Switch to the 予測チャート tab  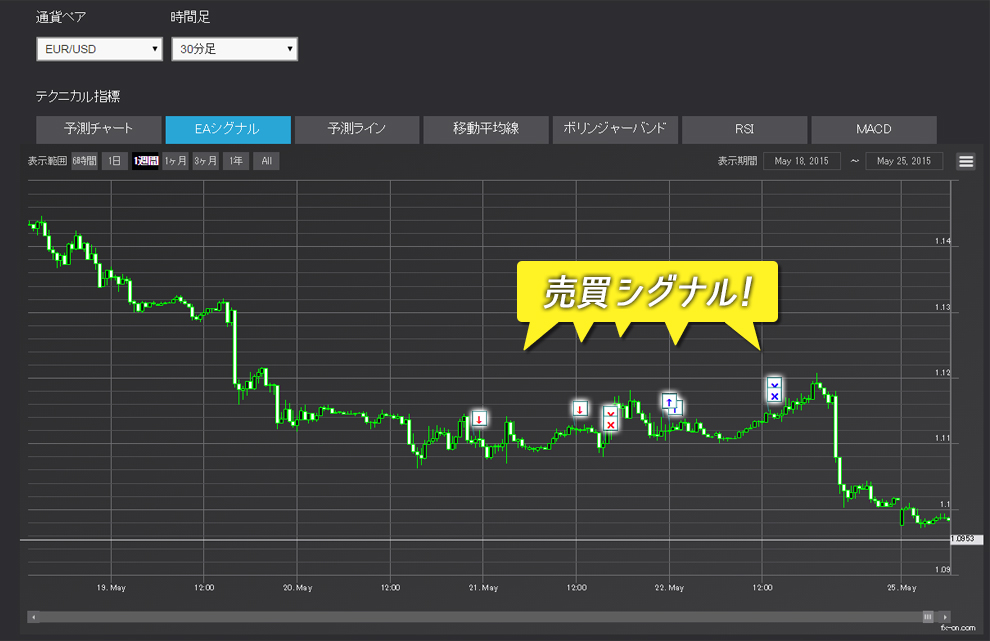point(98,129)
